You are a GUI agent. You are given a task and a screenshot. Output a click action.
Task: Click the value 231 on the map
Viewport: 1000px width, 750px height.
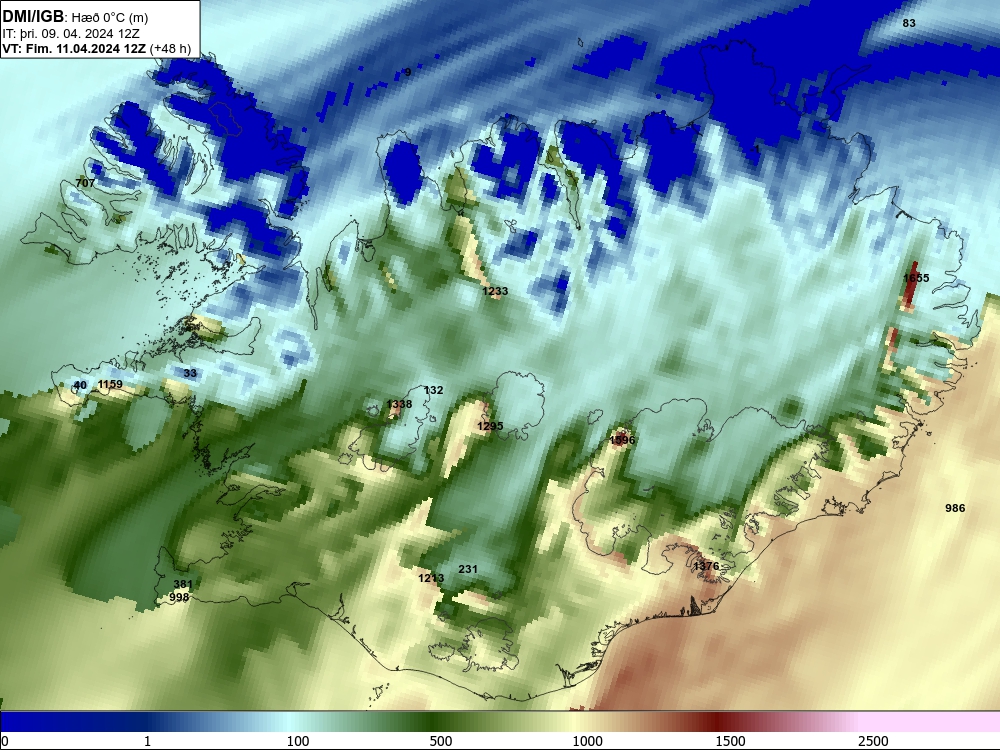pos(468,570)
